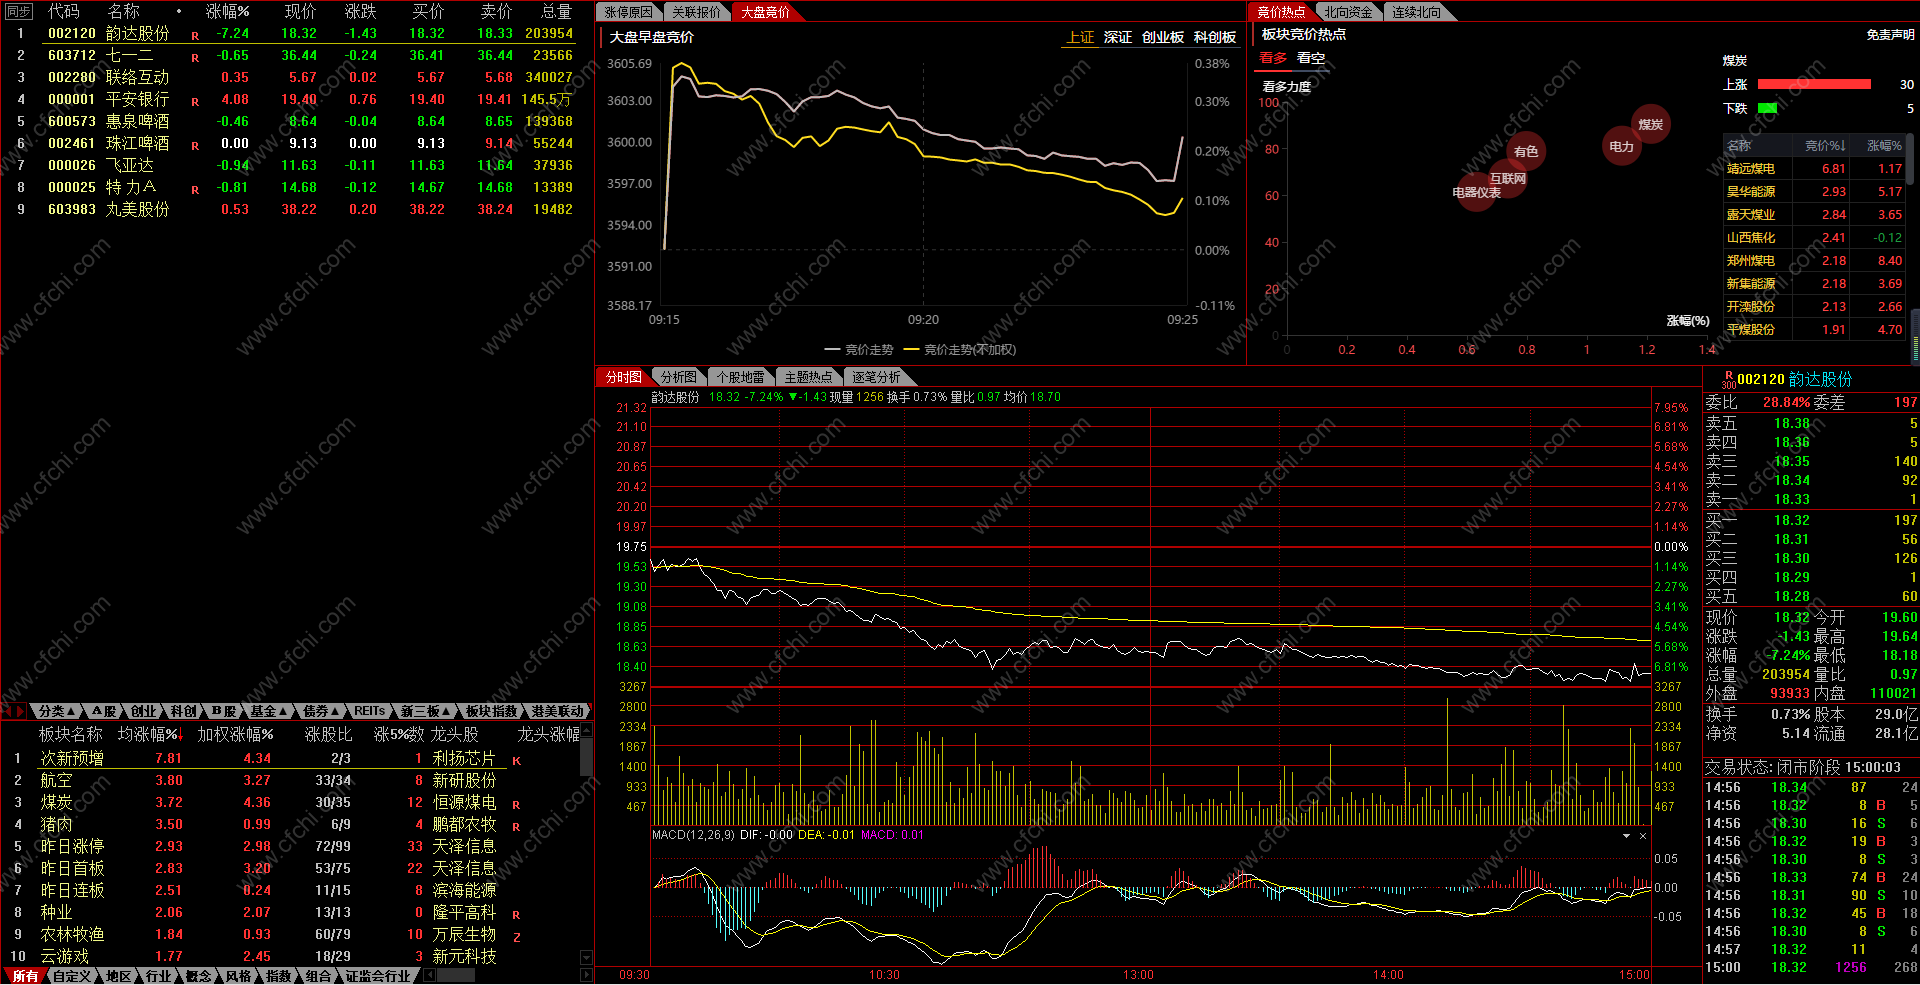Click 靖远煤电 in the hotspot stock table
The height and width of the screenshot is (985, 1920).
(1750, 169)
